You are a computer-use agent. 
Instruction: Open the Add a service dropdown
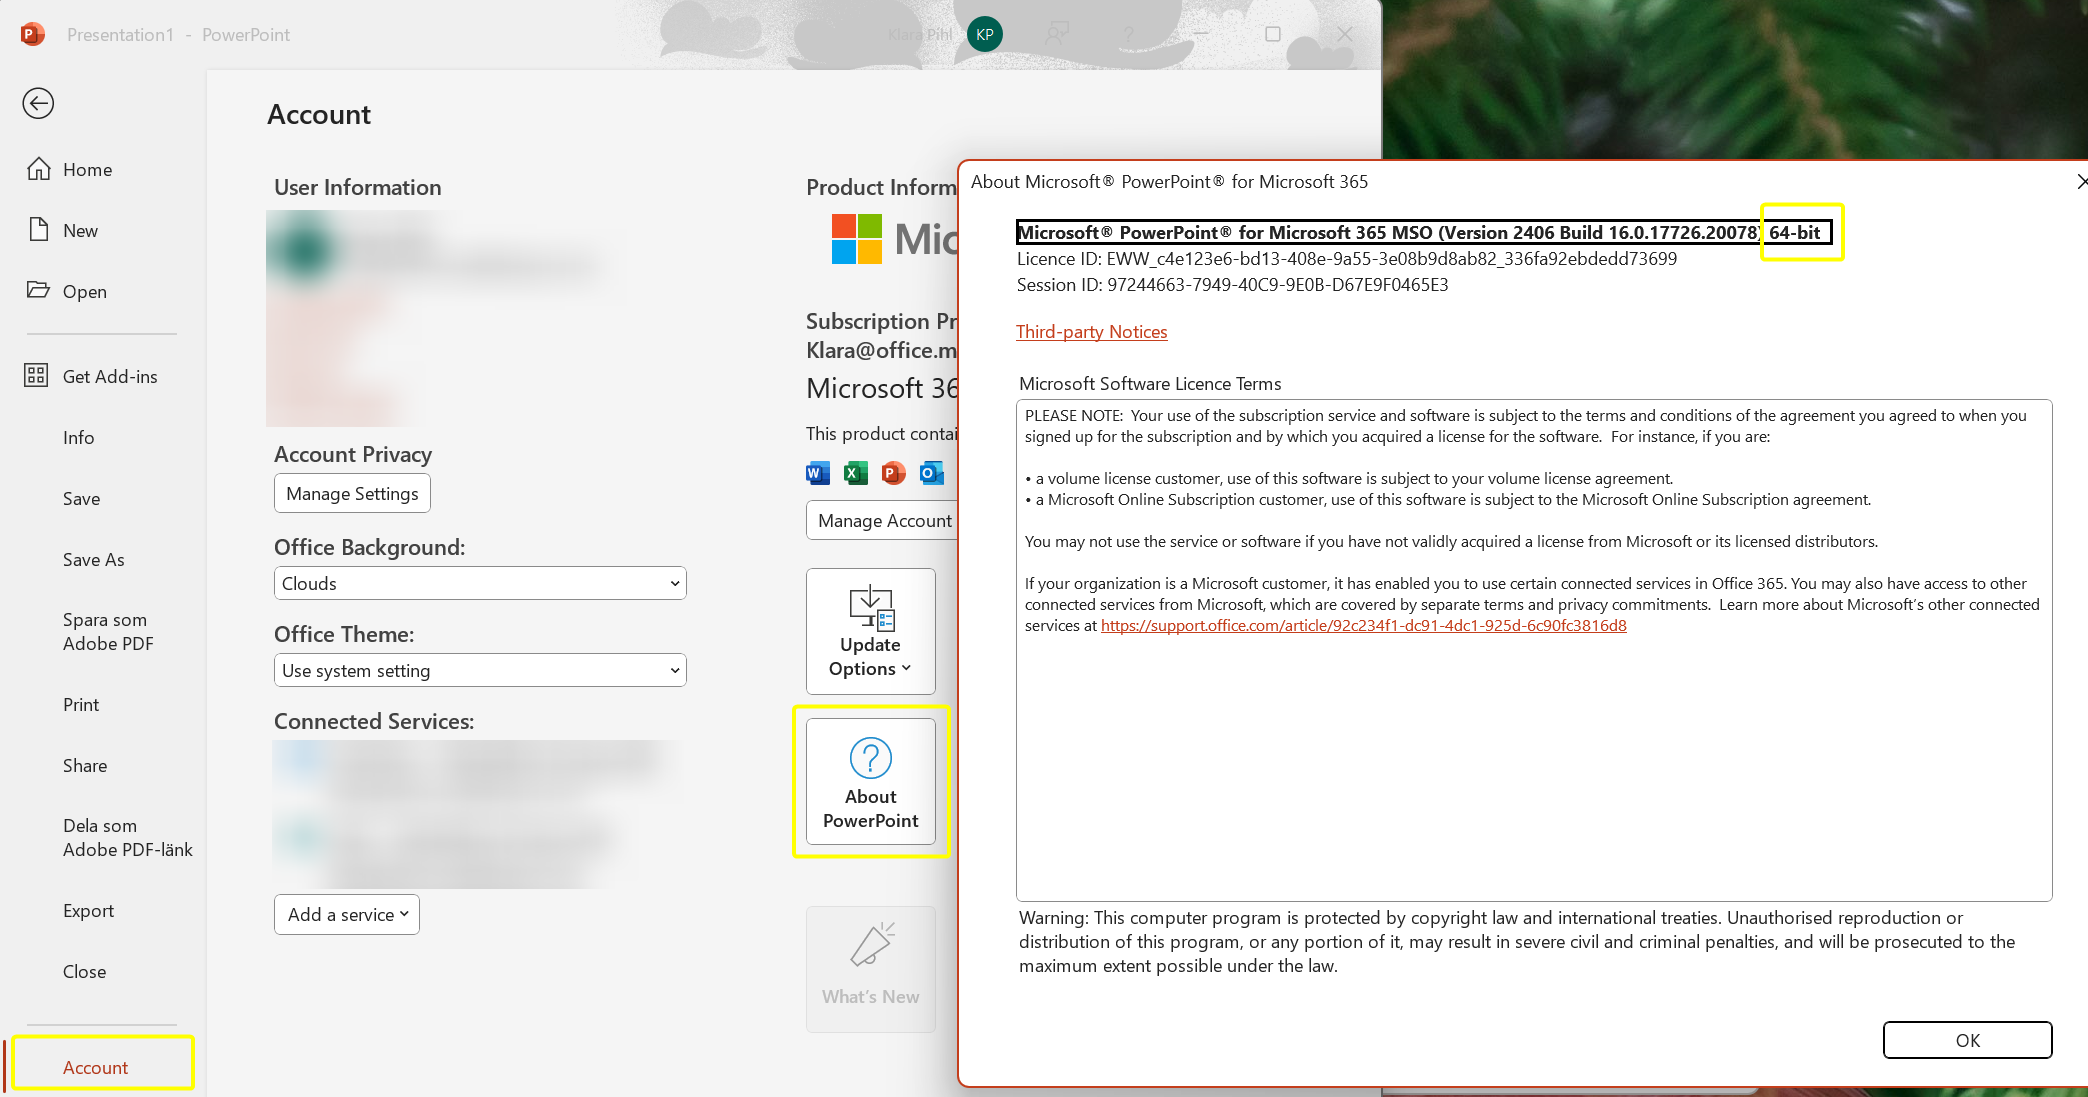point(347,914)
